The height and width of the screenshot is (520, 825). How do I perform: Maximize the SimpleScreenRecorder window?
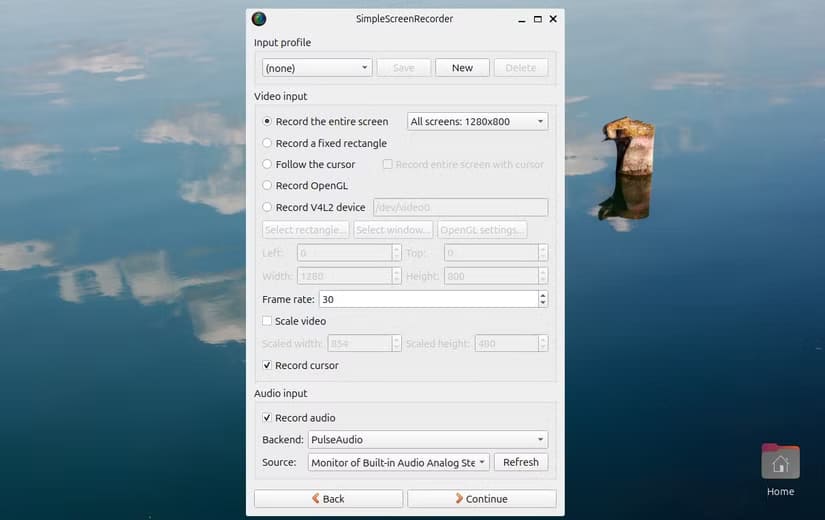538,19
